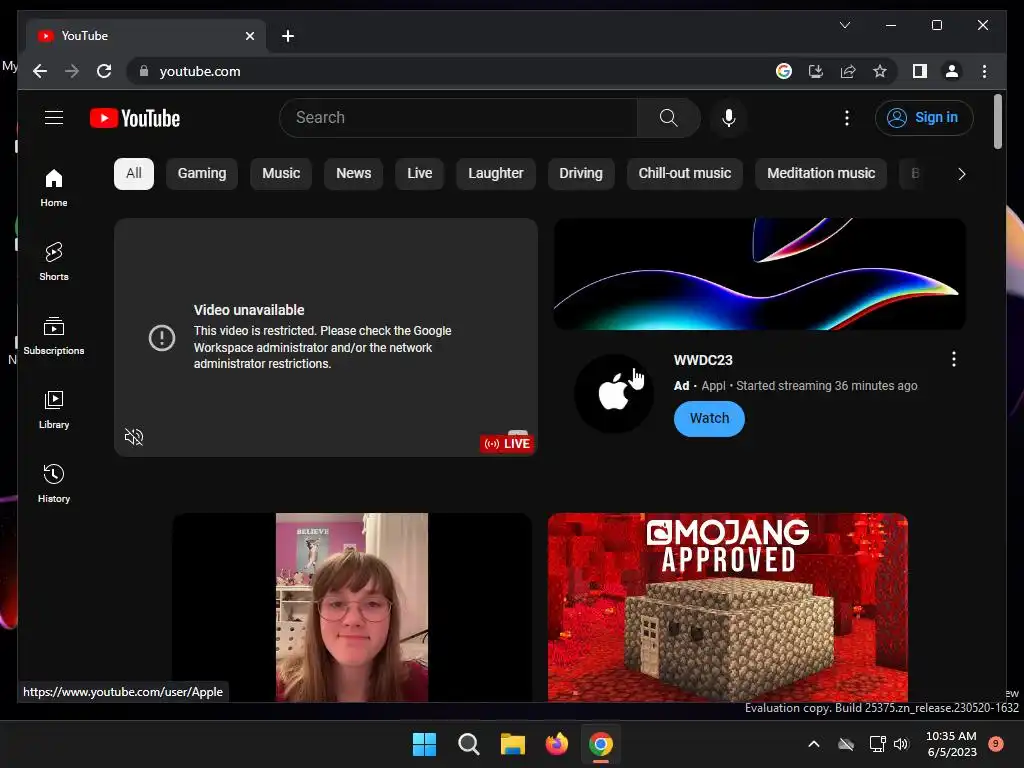Click the search magnifier button
This screenshot has width=1024, height=768.
(668, 118)
